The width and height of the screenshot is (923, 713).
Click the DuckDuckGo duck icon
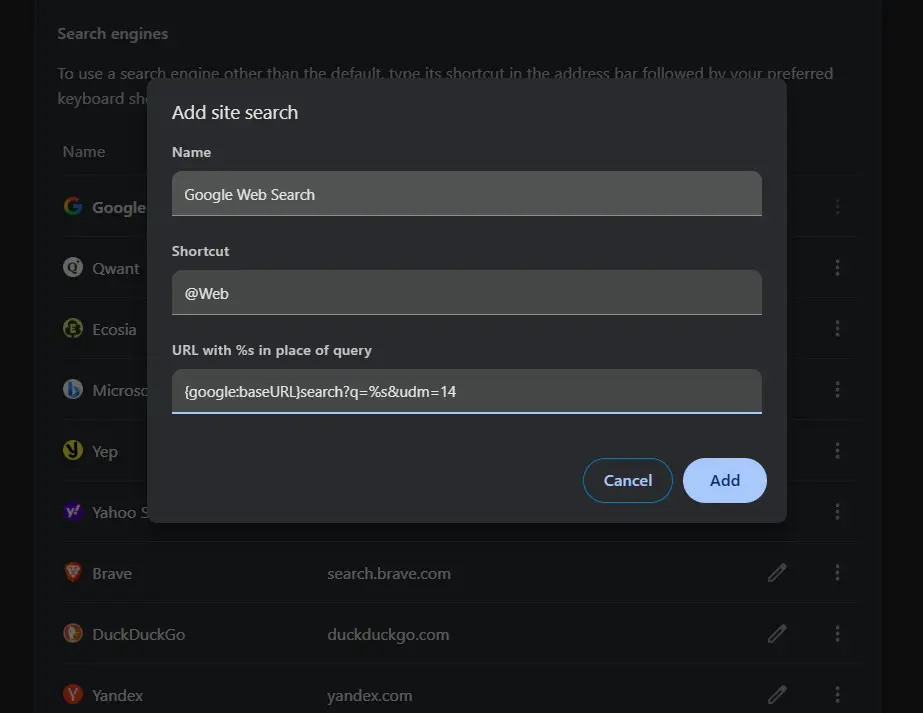[x=73, y=634]
